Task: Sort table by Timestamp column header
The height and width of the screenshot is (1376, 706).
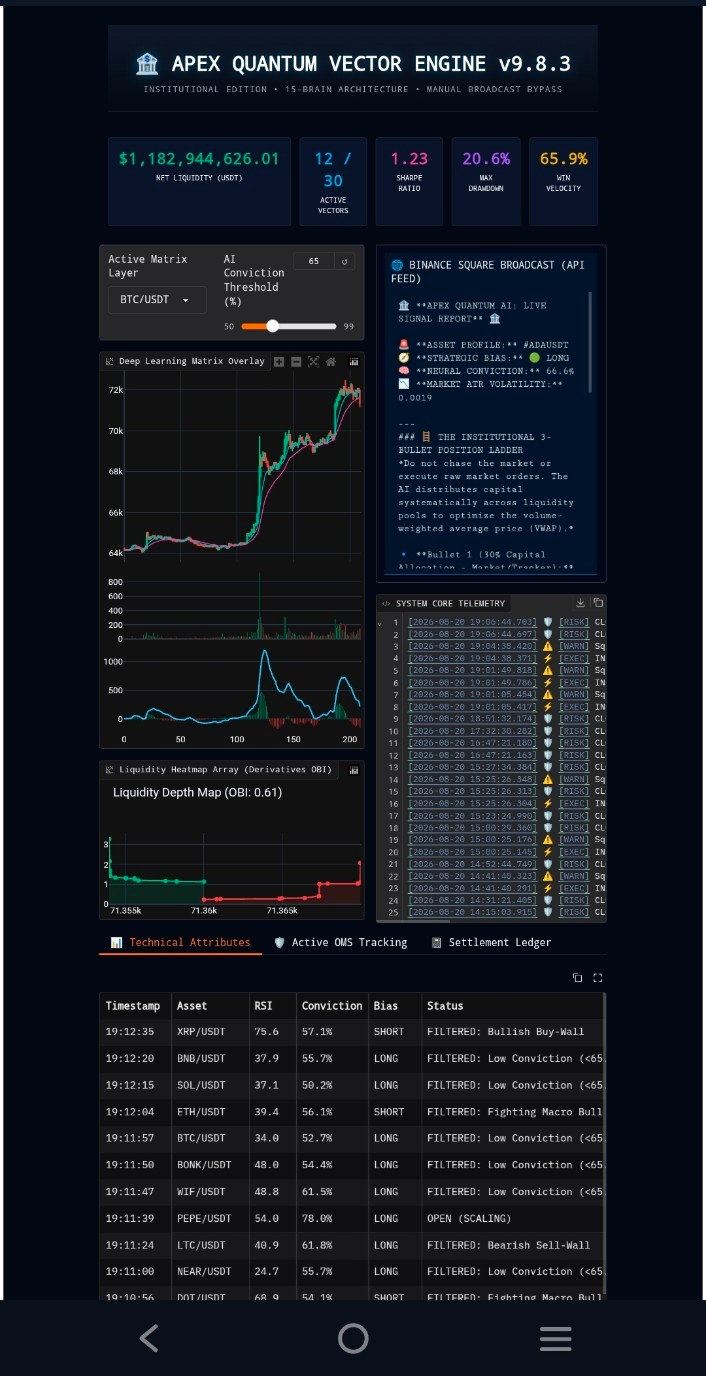Action: pyautogui.click(x=133, y=1006)
